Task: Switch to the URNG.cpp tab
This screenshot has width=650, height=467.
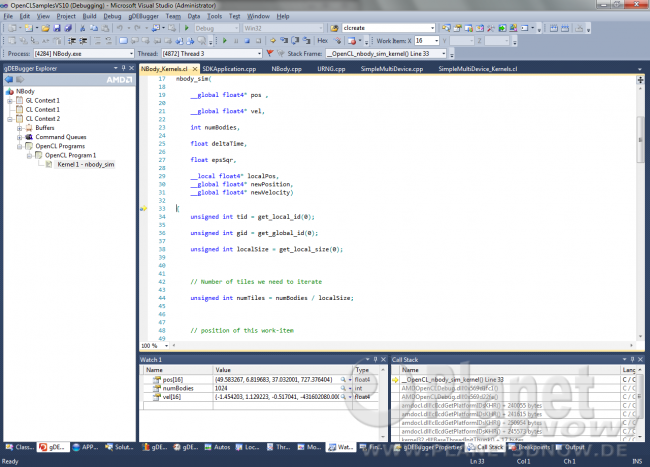Action: pyautogui.click(x=331, y=69)
